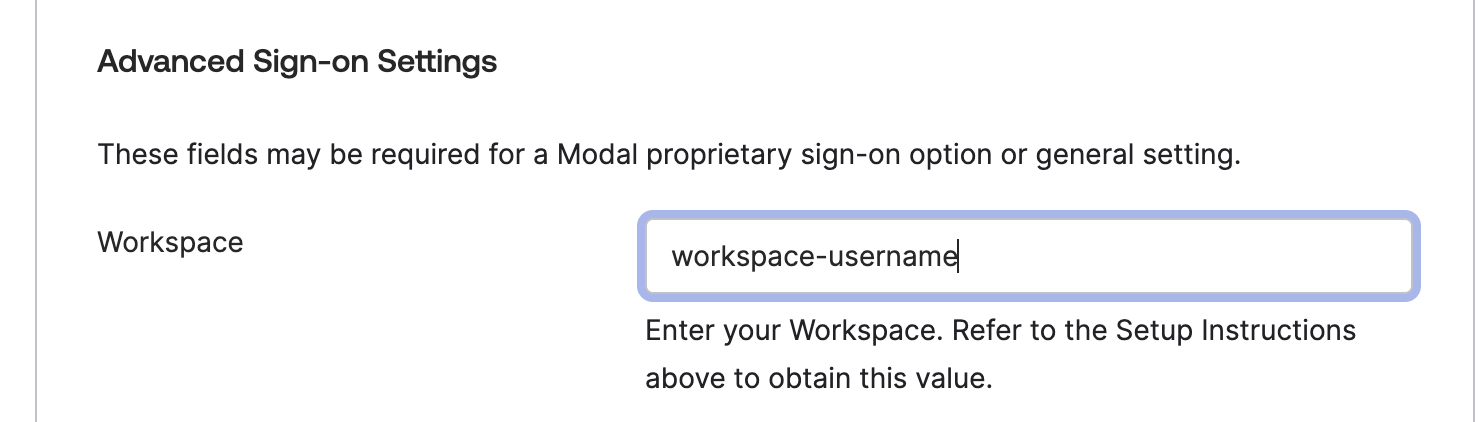Click the word "Modal" in the description

(596, 156)
